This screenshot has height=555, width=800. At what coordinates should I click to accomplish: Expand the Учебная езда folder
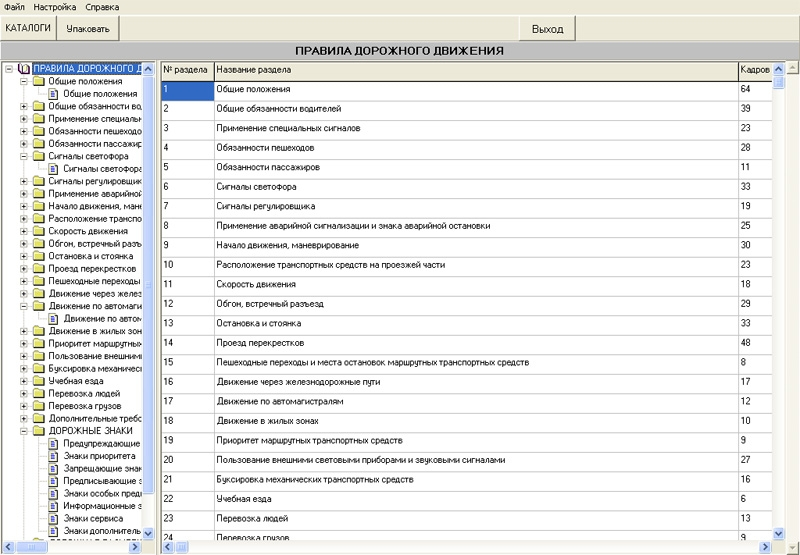pyautogui.click(x=23, y=381)
